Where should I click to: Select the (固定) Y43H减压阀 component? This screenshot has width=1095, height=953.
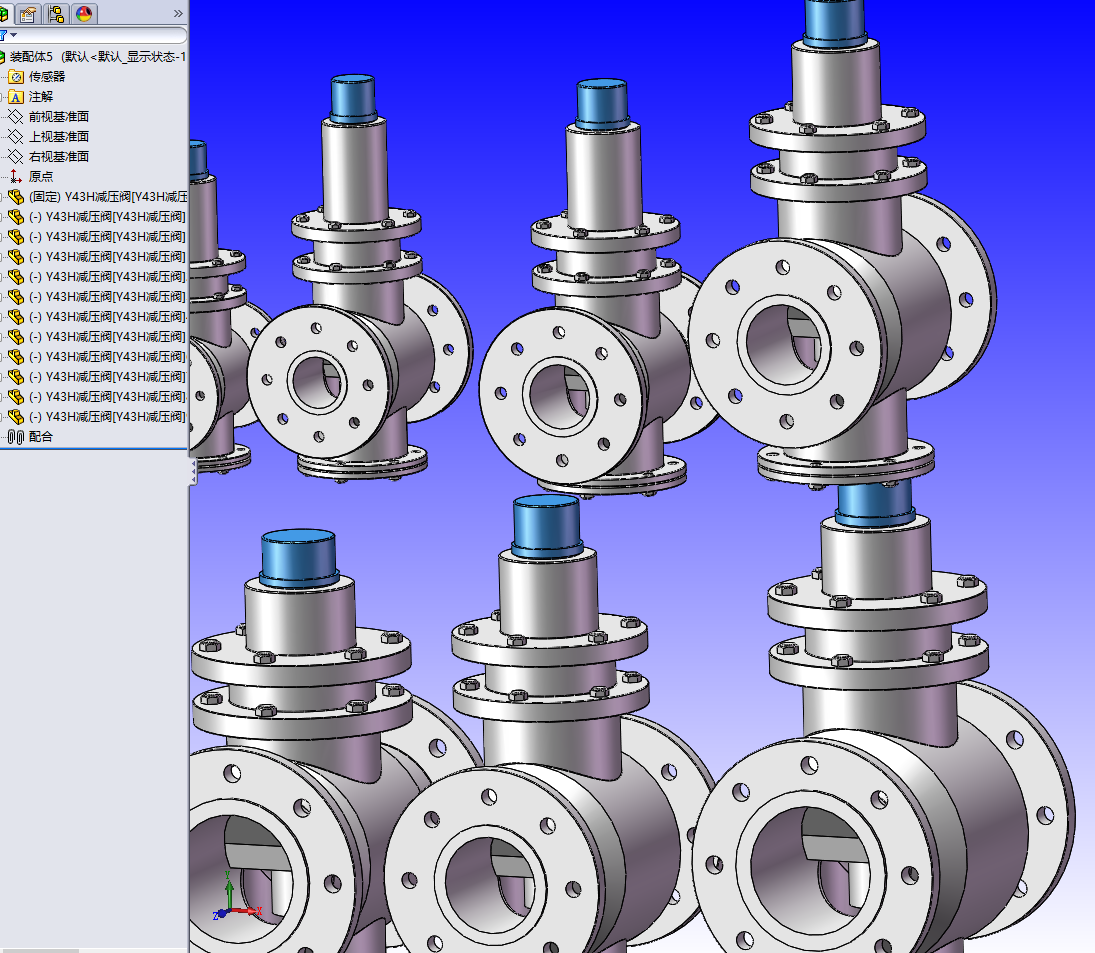click(x=98, y=197)
